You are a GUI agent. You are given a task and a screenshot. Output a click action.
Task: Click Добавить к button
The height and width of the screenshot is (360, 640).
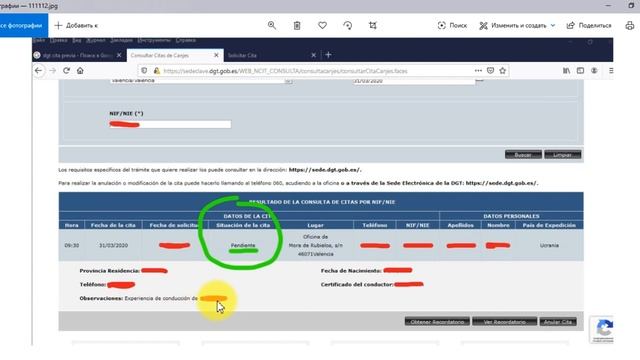pyautogui.click(x=76, y=25)
